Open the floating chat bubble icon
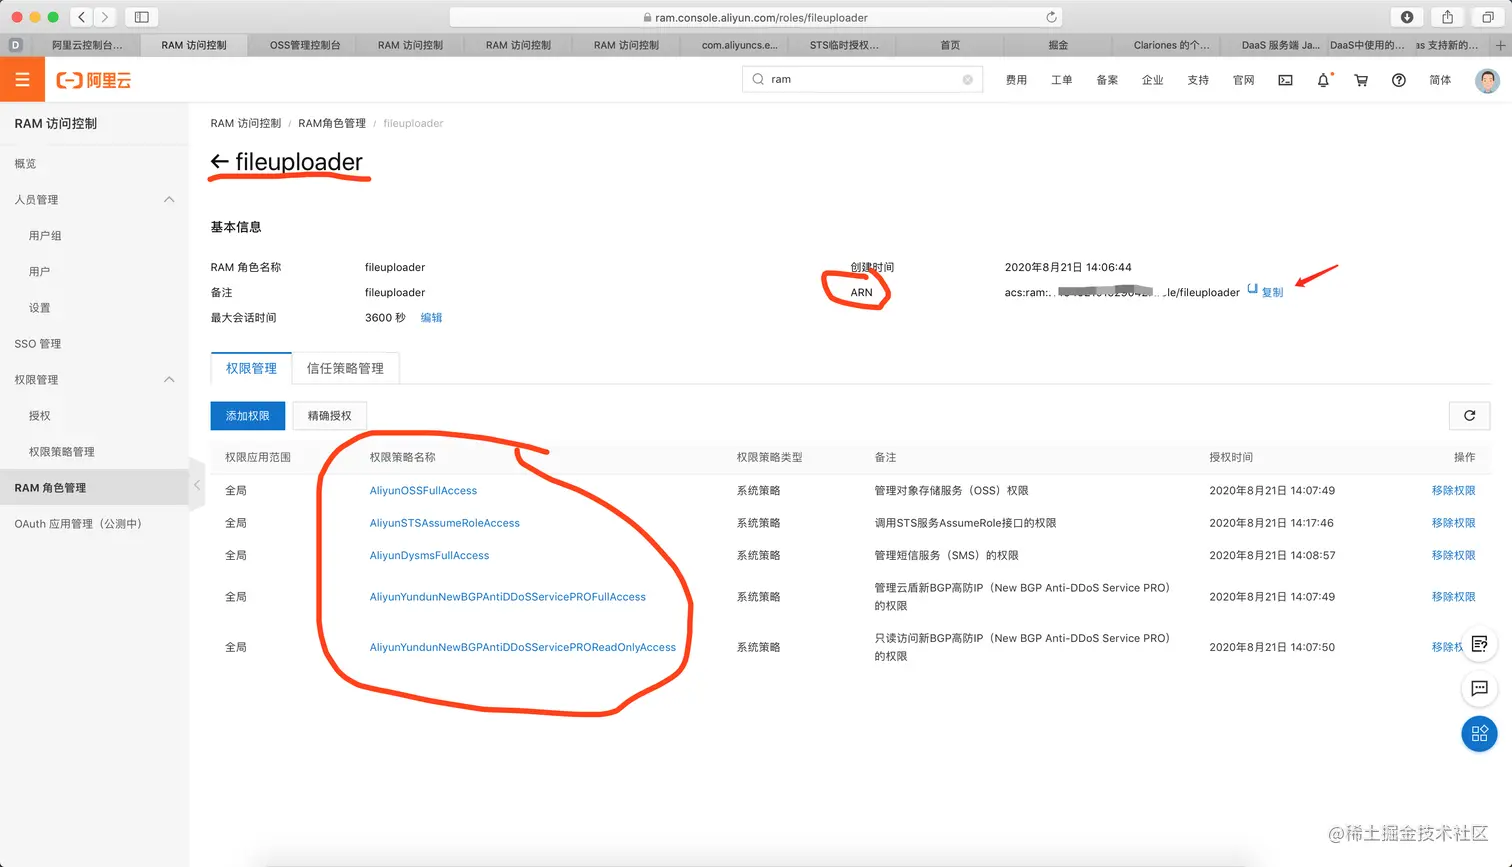 [x=1480, y=688]
